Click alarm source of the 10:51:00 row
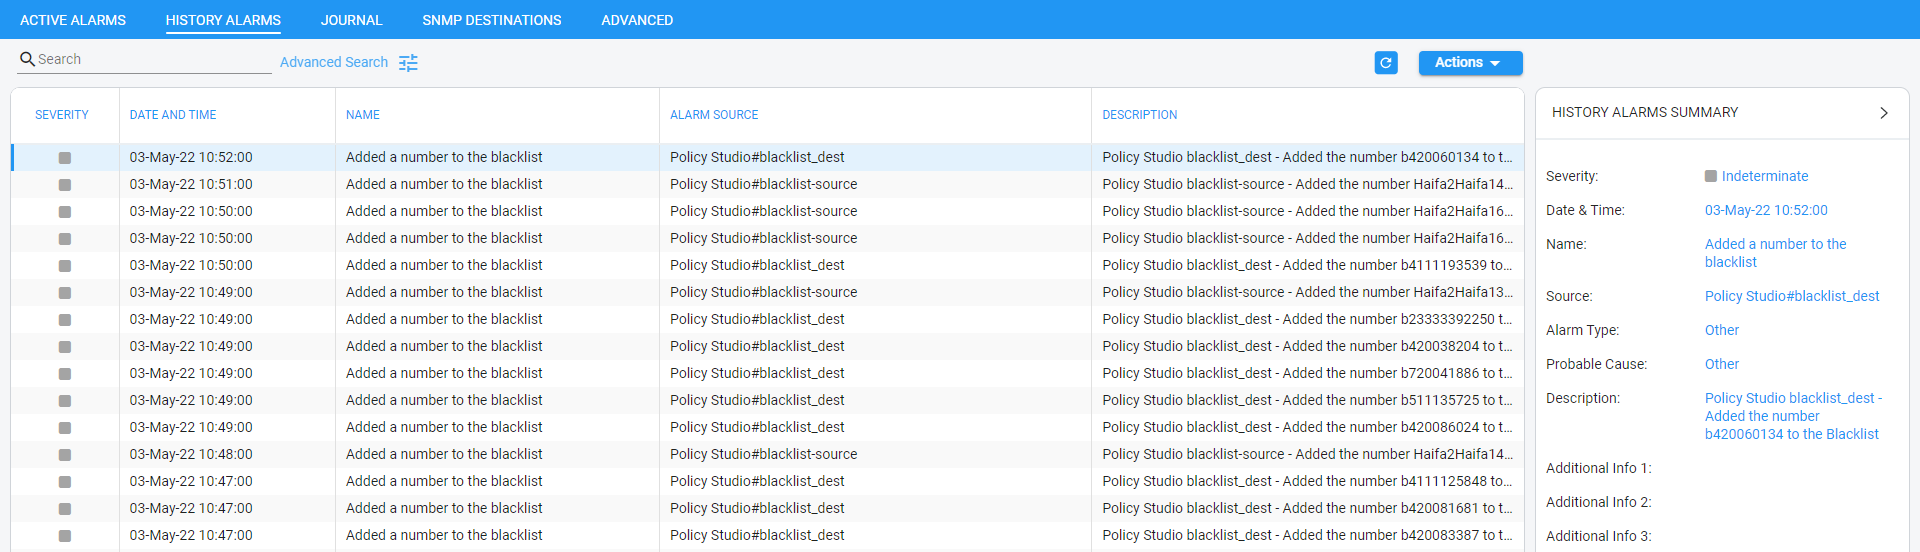Screen dimensions: 1920x552 tap(764, 184)
